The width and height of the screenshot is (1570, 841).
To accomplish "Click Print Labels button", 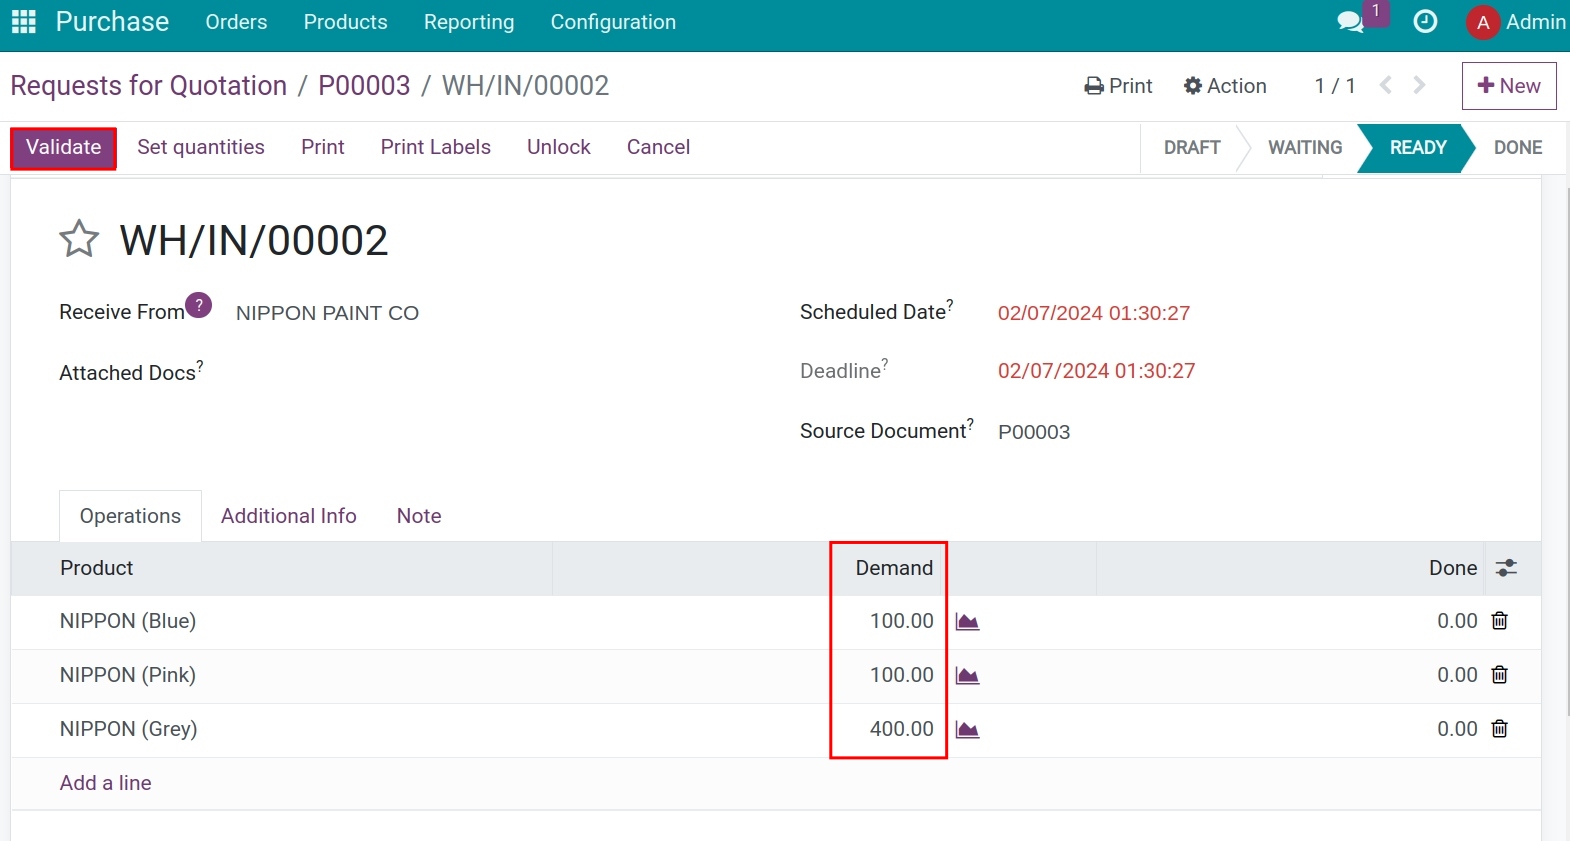I will click(x=436, y=147).
